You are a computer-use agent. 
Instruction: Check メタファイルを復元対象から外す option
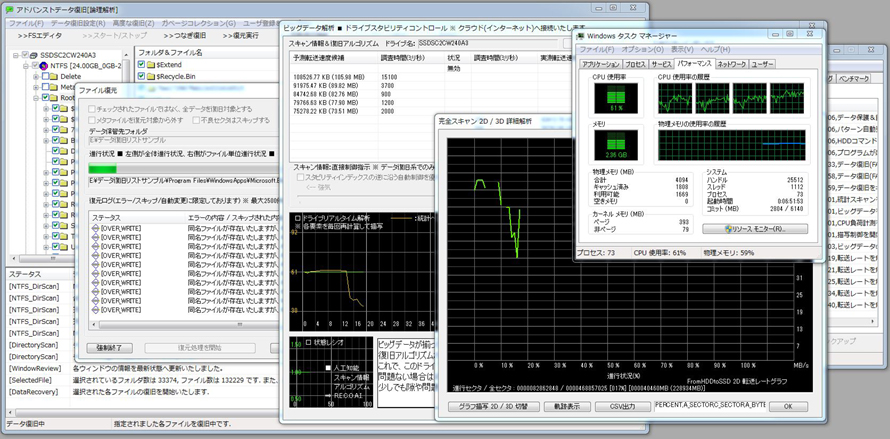92,120
